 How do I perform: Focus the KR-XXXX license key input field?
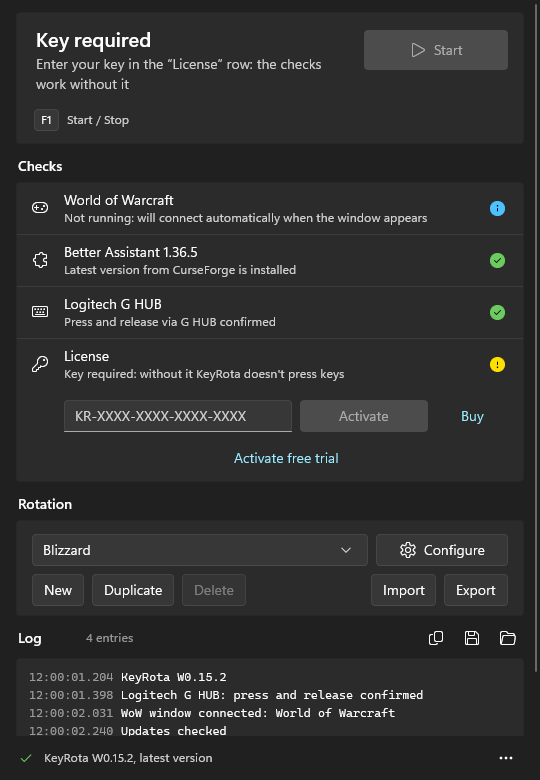178,416
